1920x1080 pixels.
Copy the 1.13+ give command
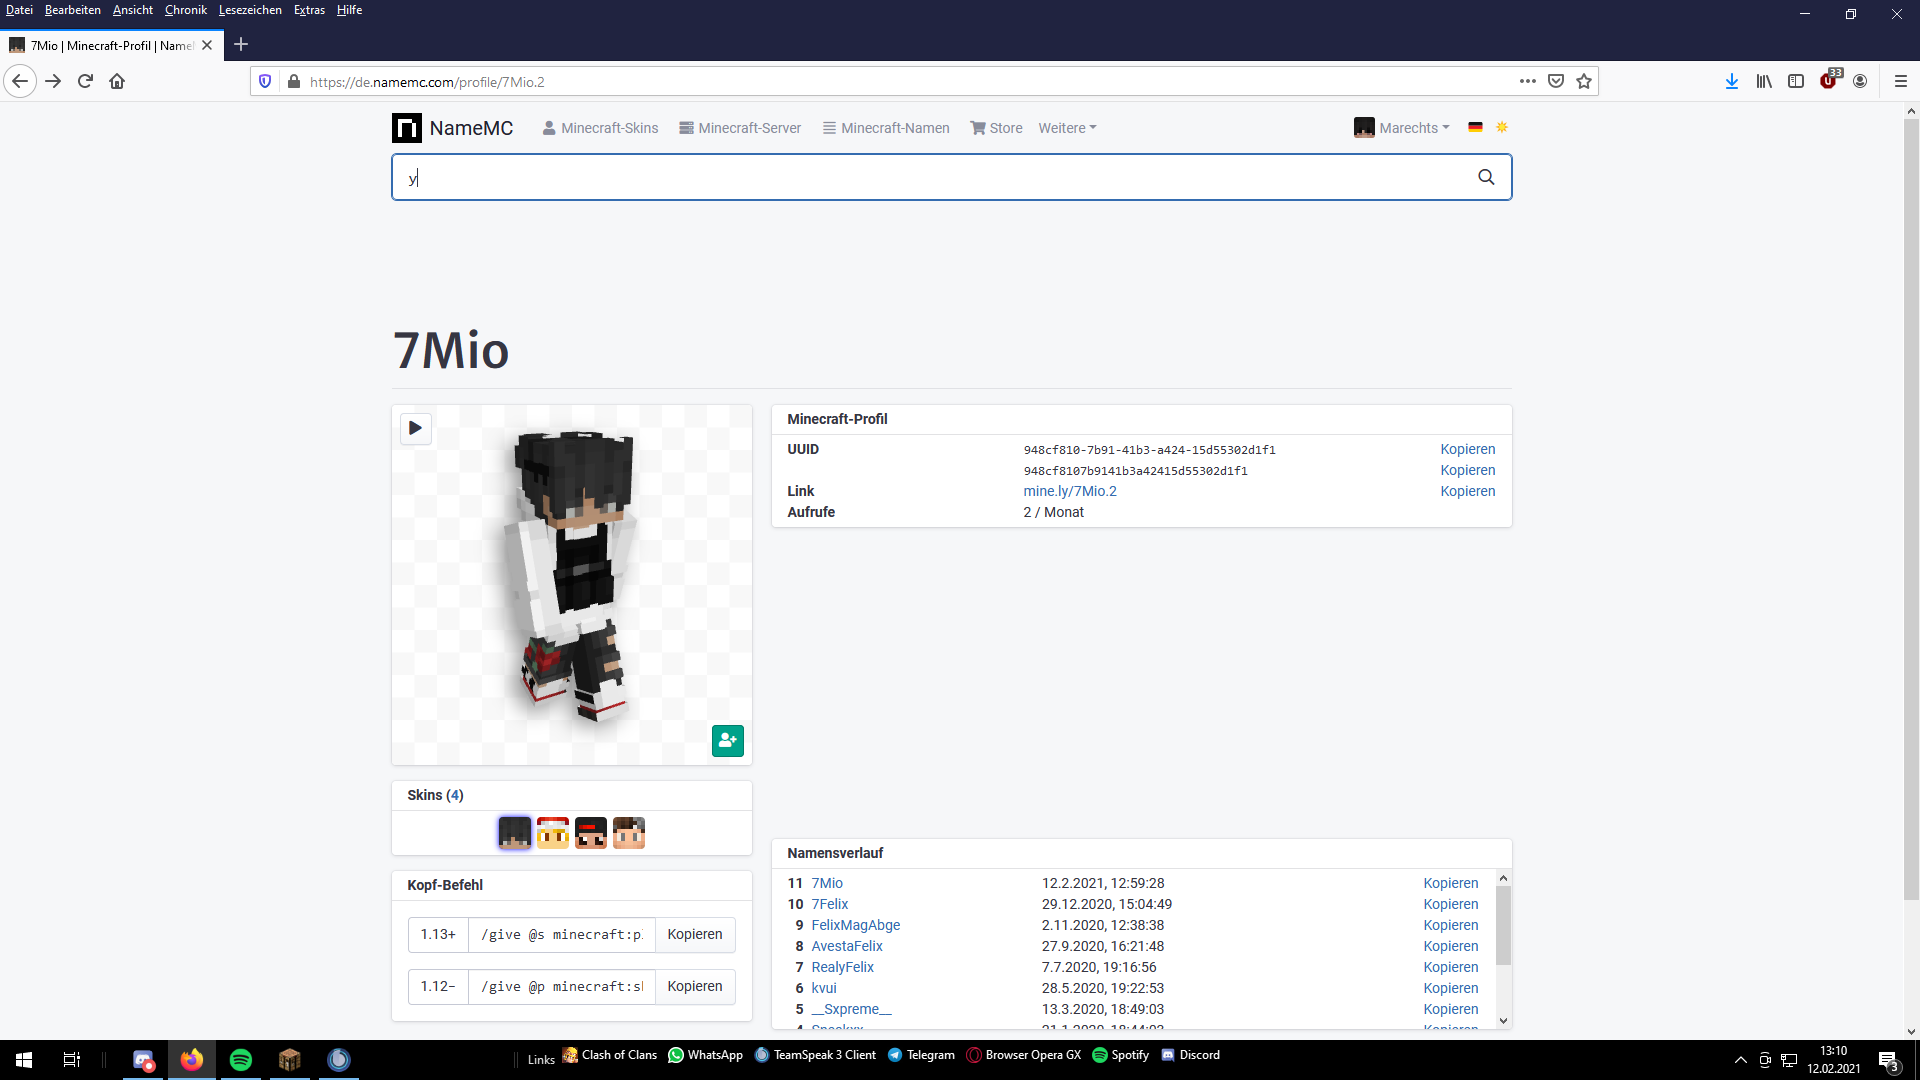695,934
